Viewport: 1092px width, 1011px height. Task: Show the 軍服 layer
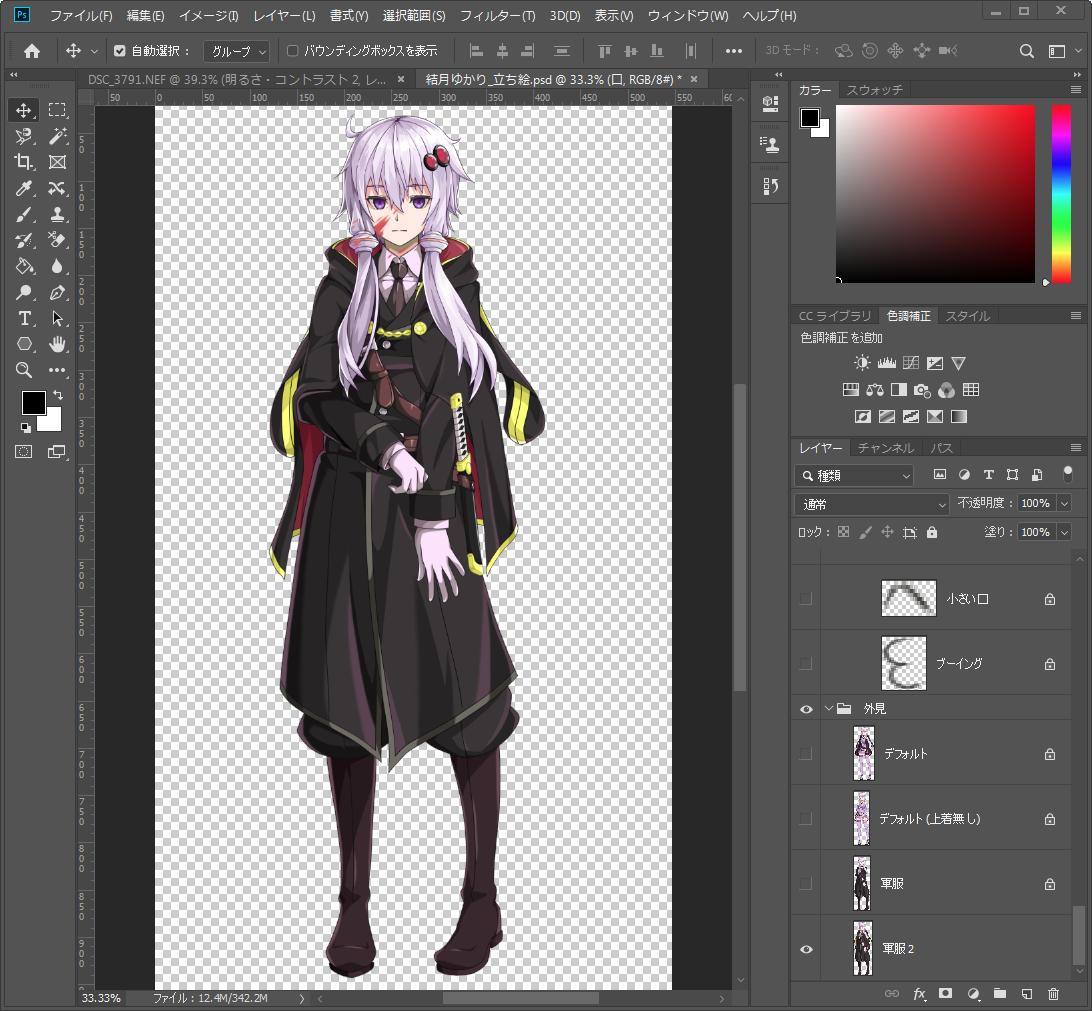point(806,884)
